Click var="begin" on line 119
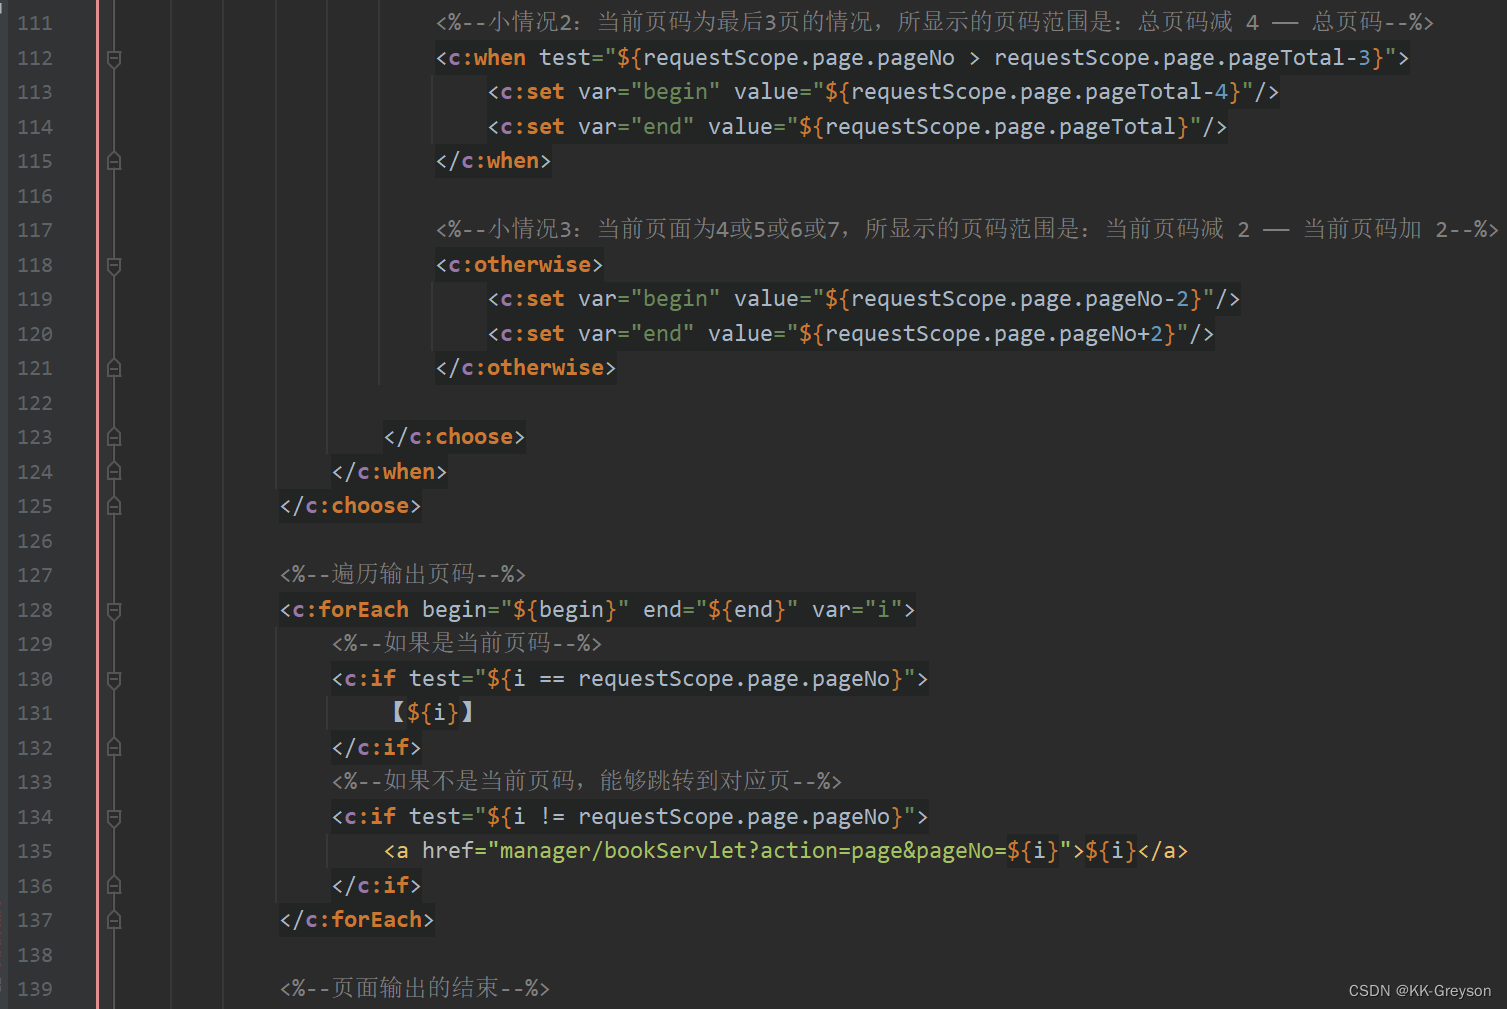The height and width of the screenshot is (1009, 1507). click(x=649, y=299)
